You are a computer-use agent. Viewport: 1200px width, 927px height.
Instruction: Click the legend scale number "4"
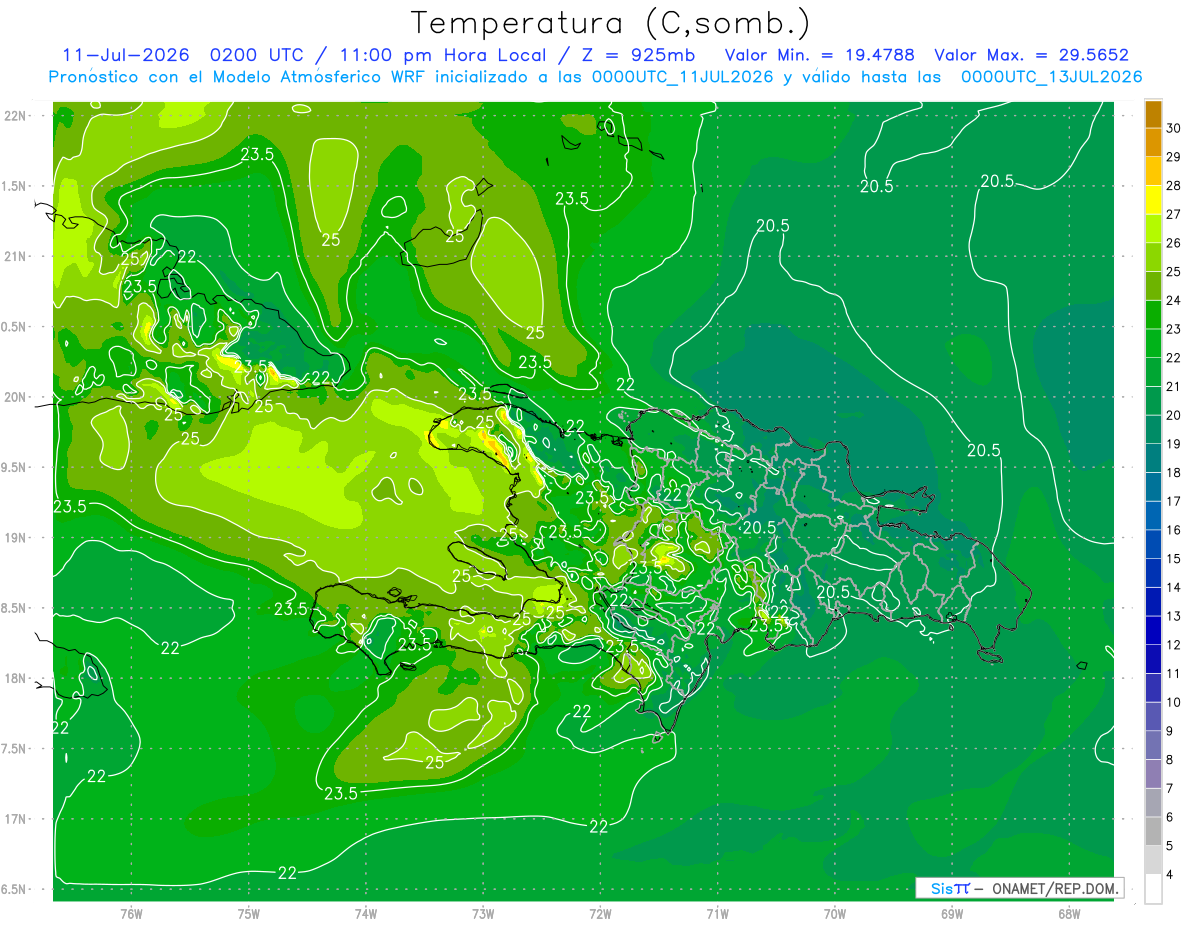(x=1171, y=874)
